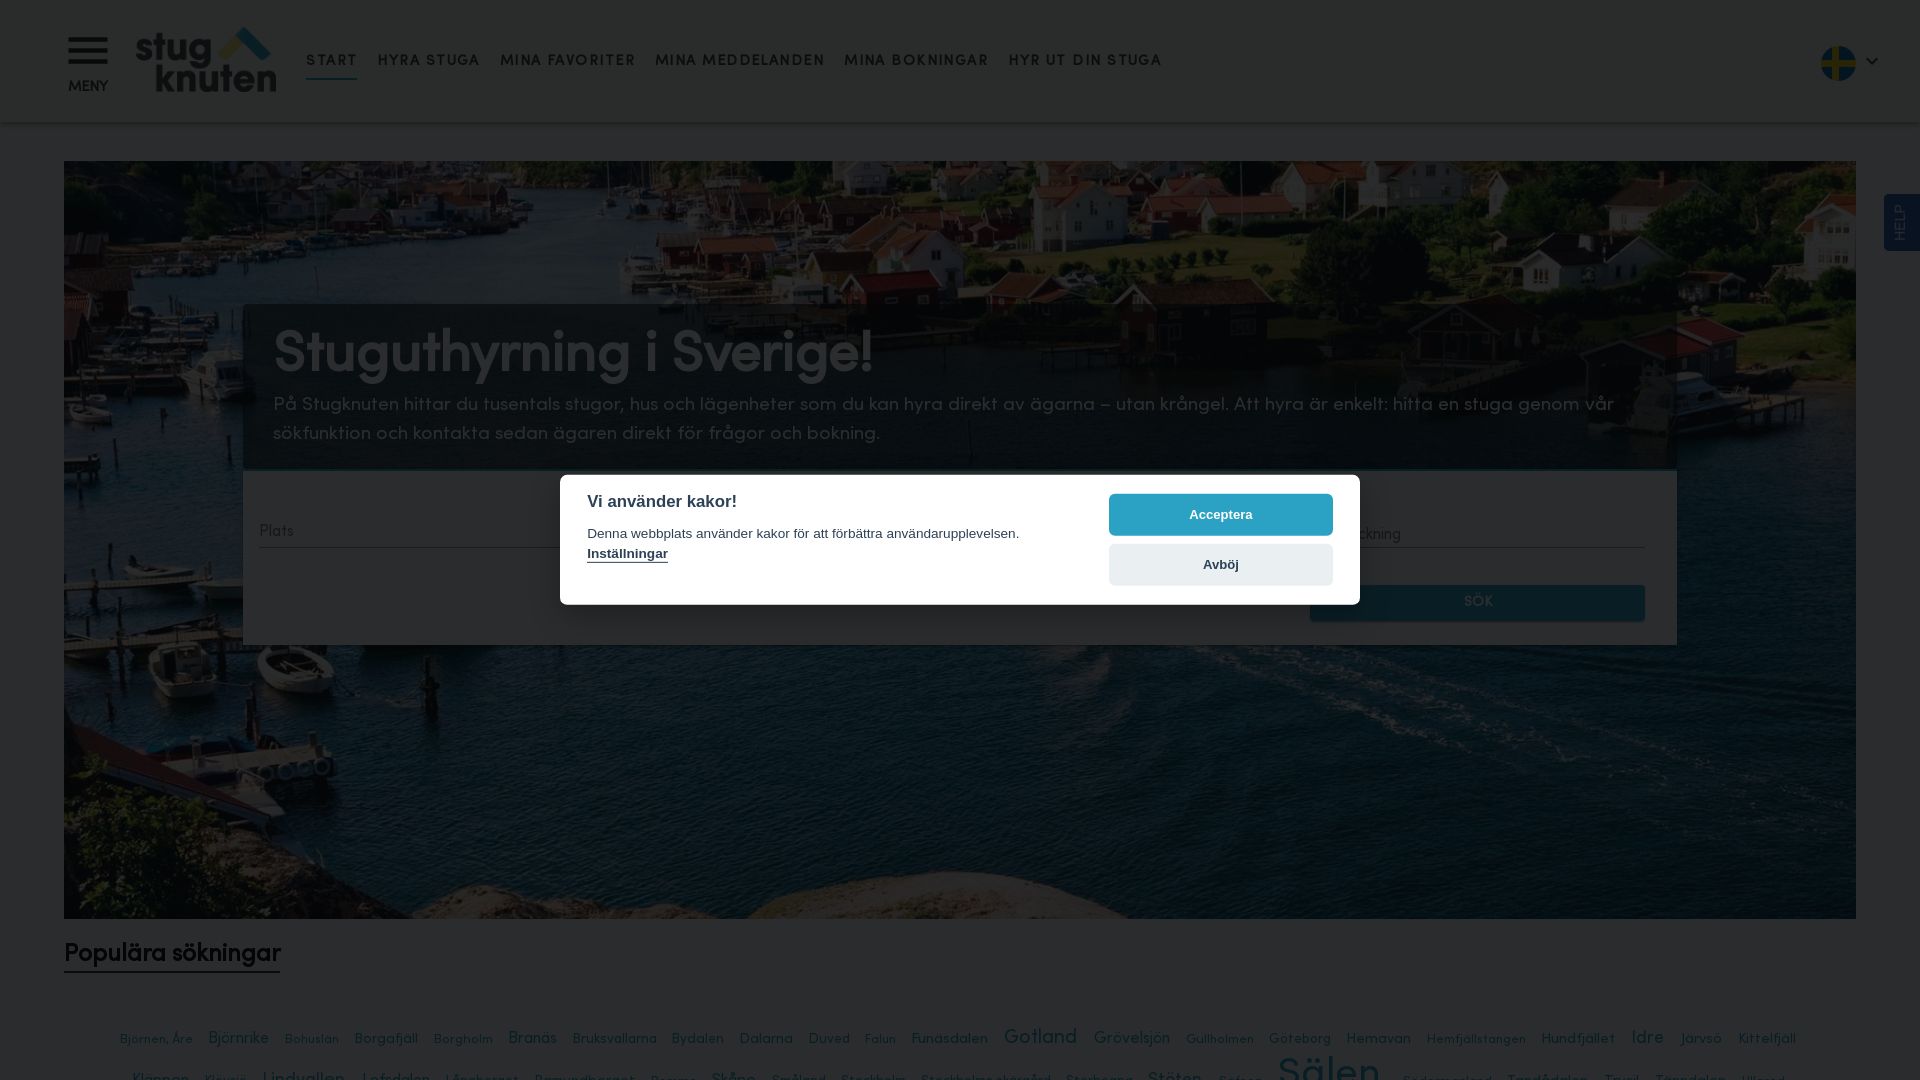
Task: Open the Duved search link
Action: [829, 1039]
